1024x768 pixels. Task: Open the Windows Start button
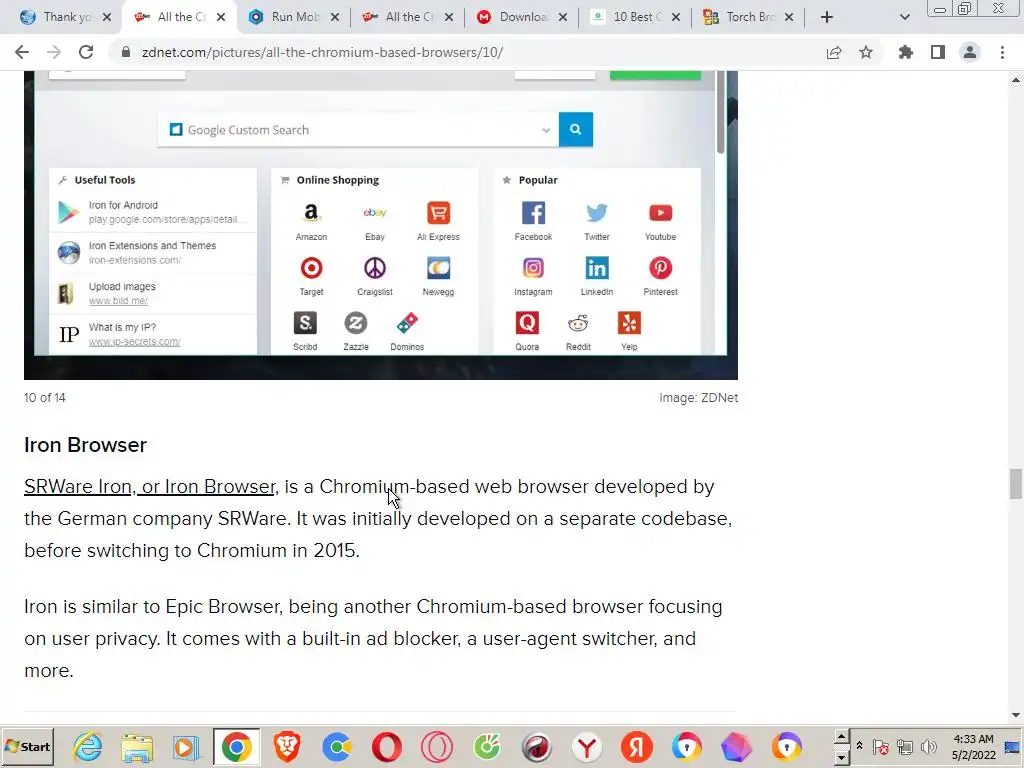[27, 746]
